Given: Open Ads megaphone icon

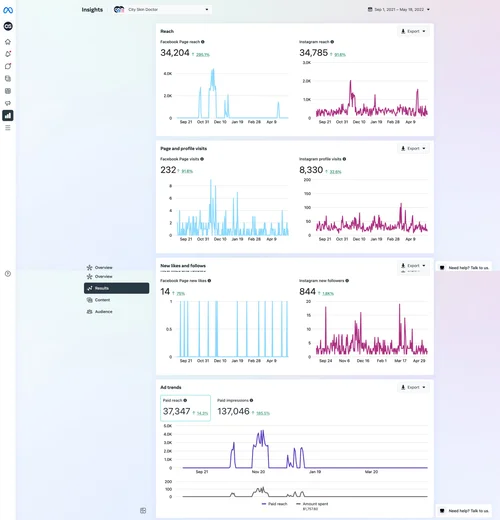Looking at the screenshot, I should coord(8,103).
